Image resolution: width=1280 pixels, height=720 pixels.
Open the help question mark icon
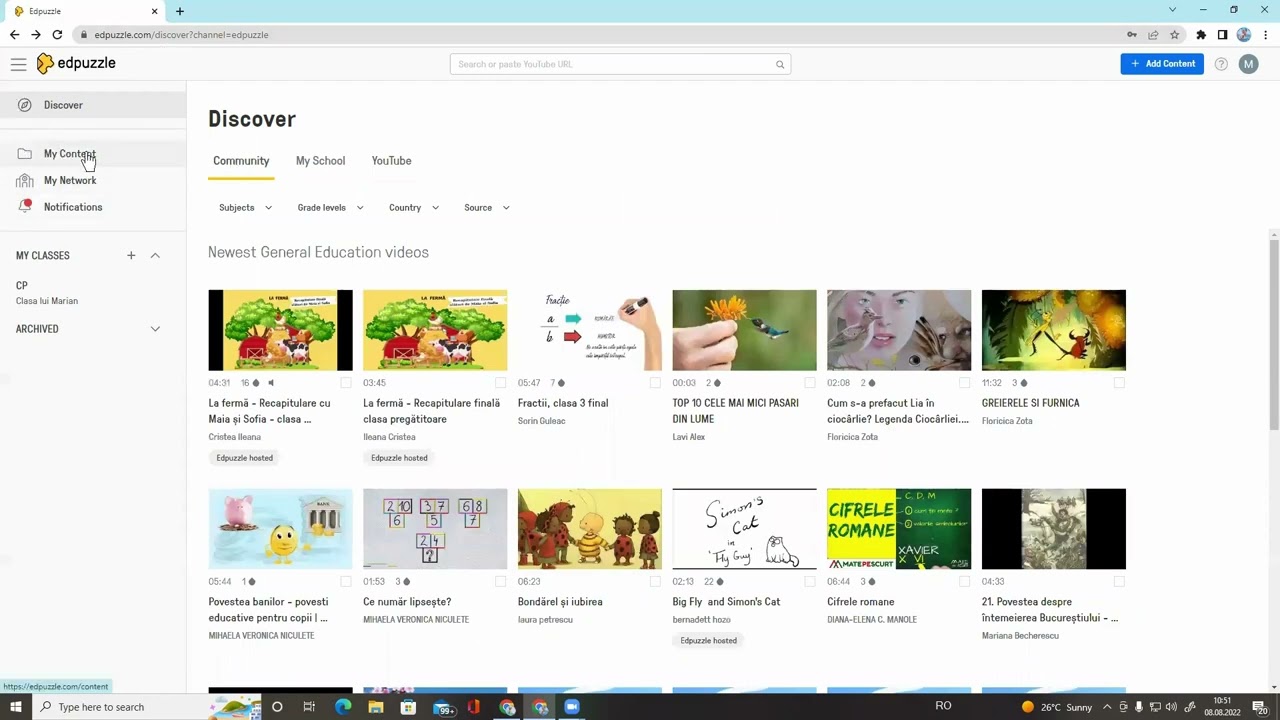1221,64
